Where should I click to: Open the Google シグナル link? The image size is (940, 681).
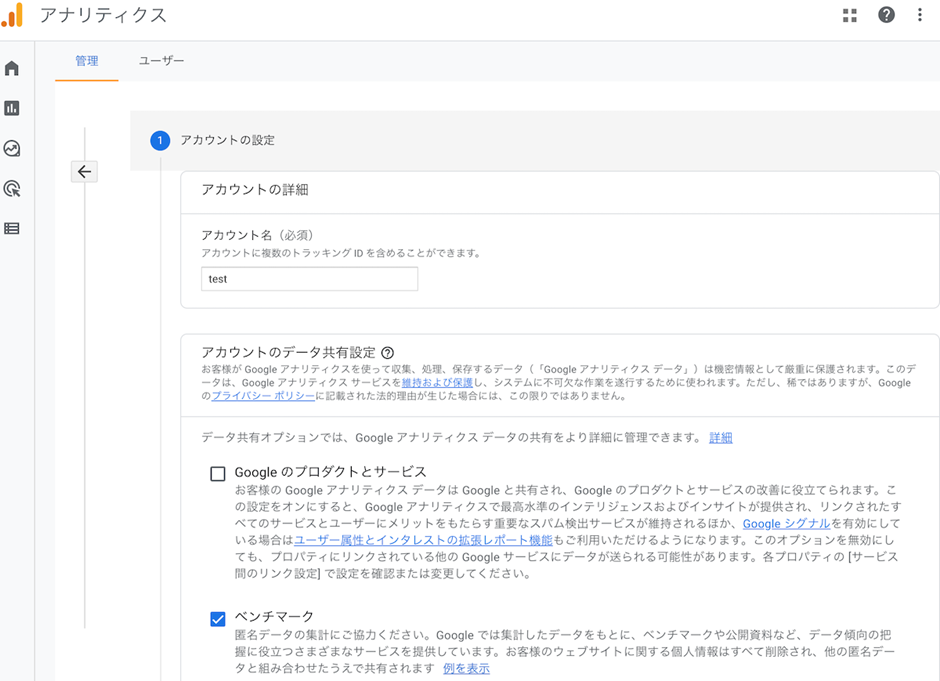(x=787, y=523)
